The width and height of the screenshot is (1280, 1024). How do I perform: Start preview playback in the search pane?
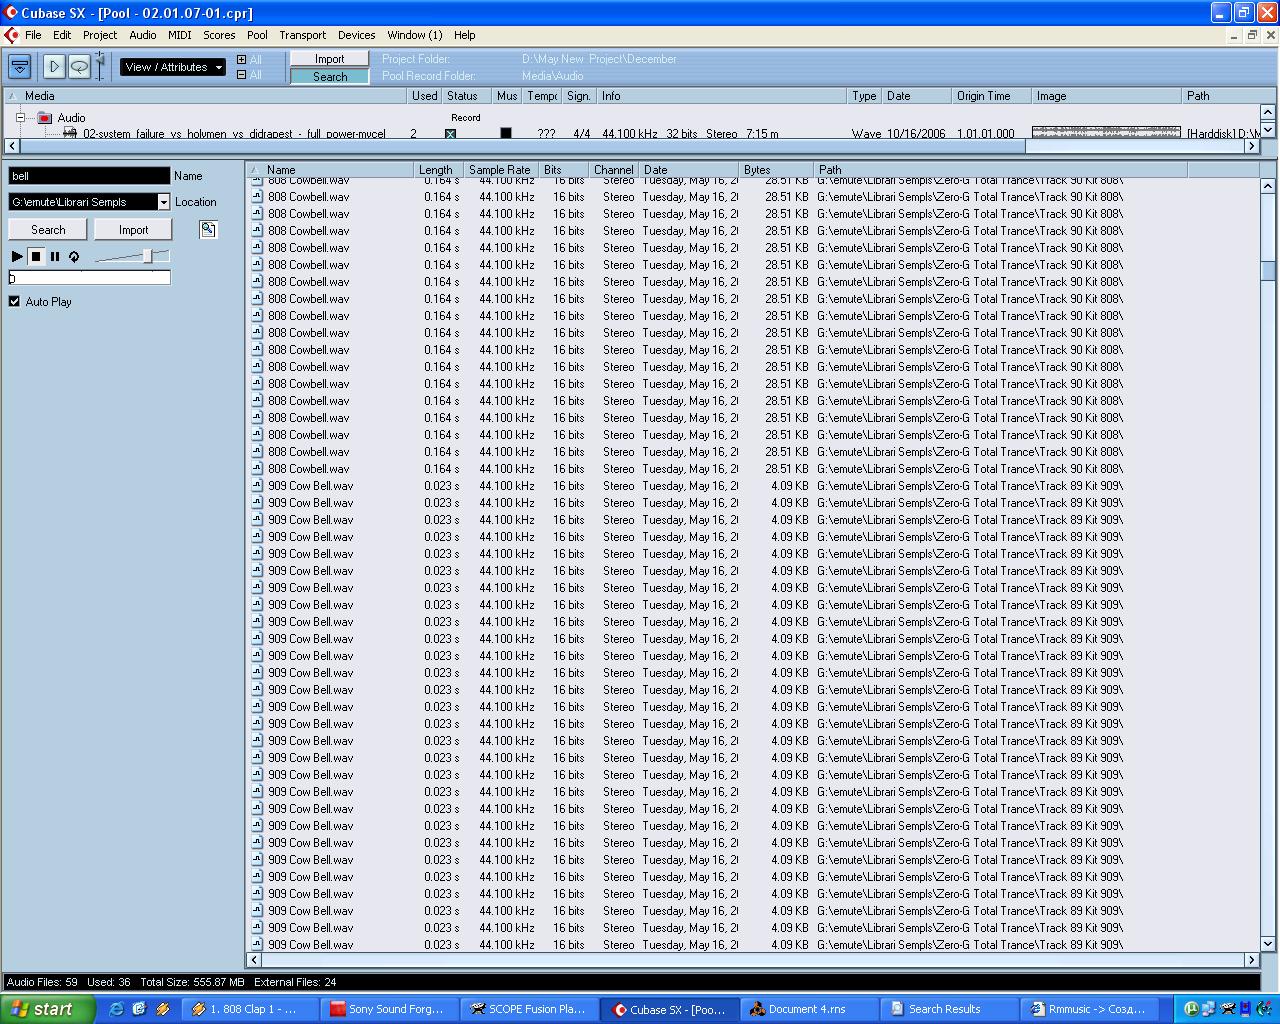17,256
